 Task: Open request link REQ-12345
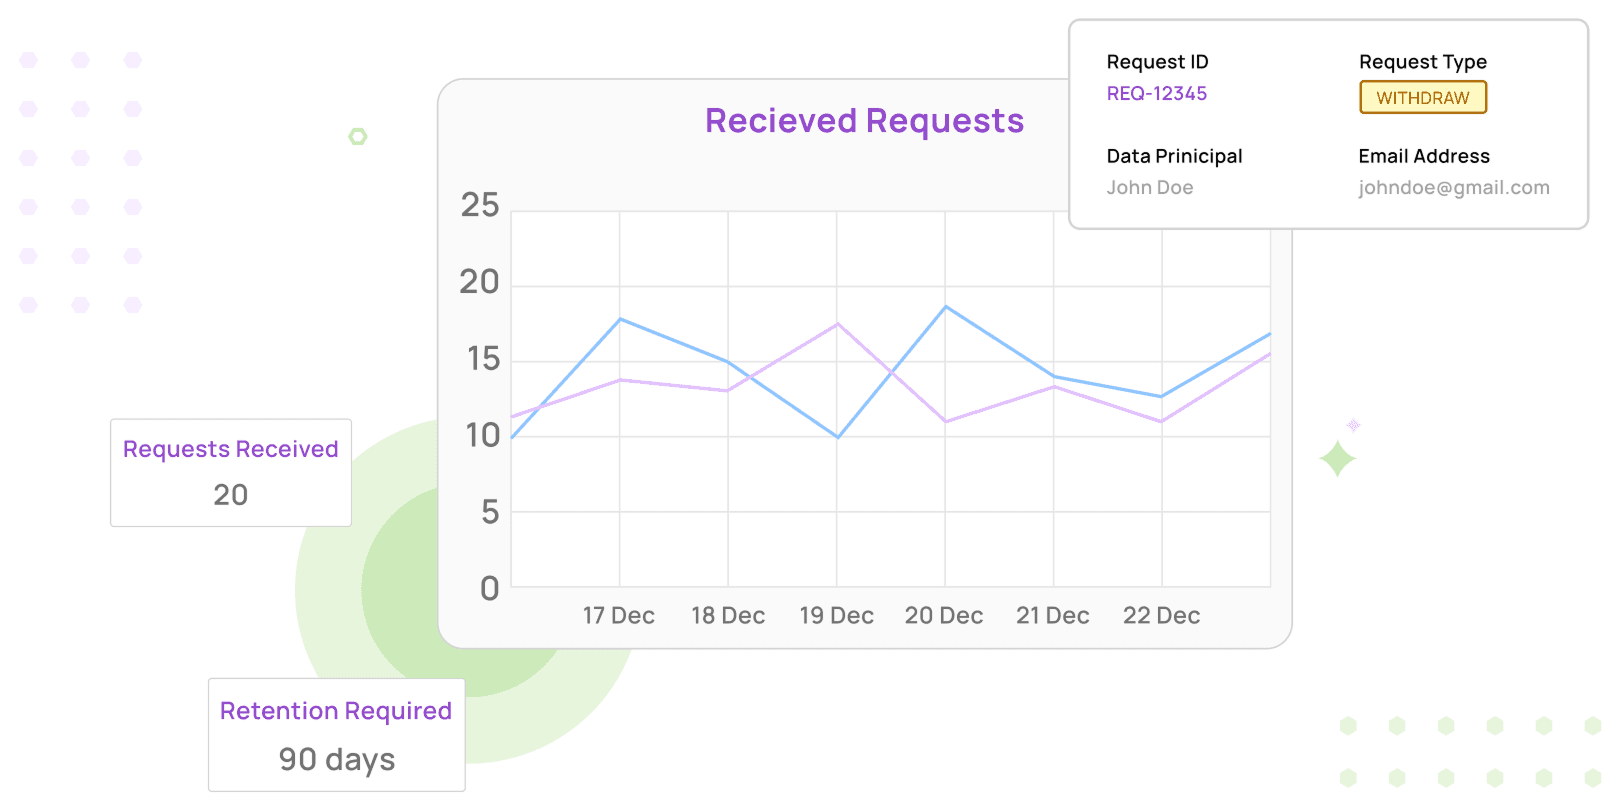1156,93
